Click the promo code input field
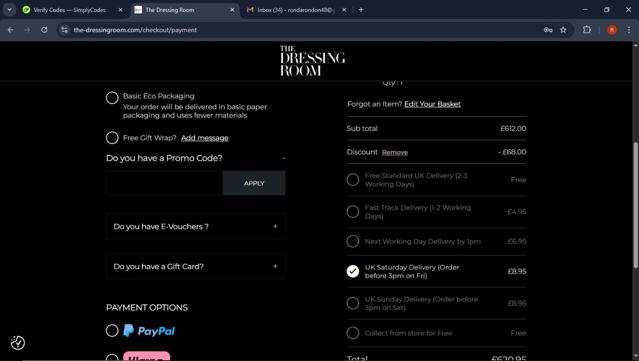Screen dimensions: 639x361 click(x=164, y=183)
